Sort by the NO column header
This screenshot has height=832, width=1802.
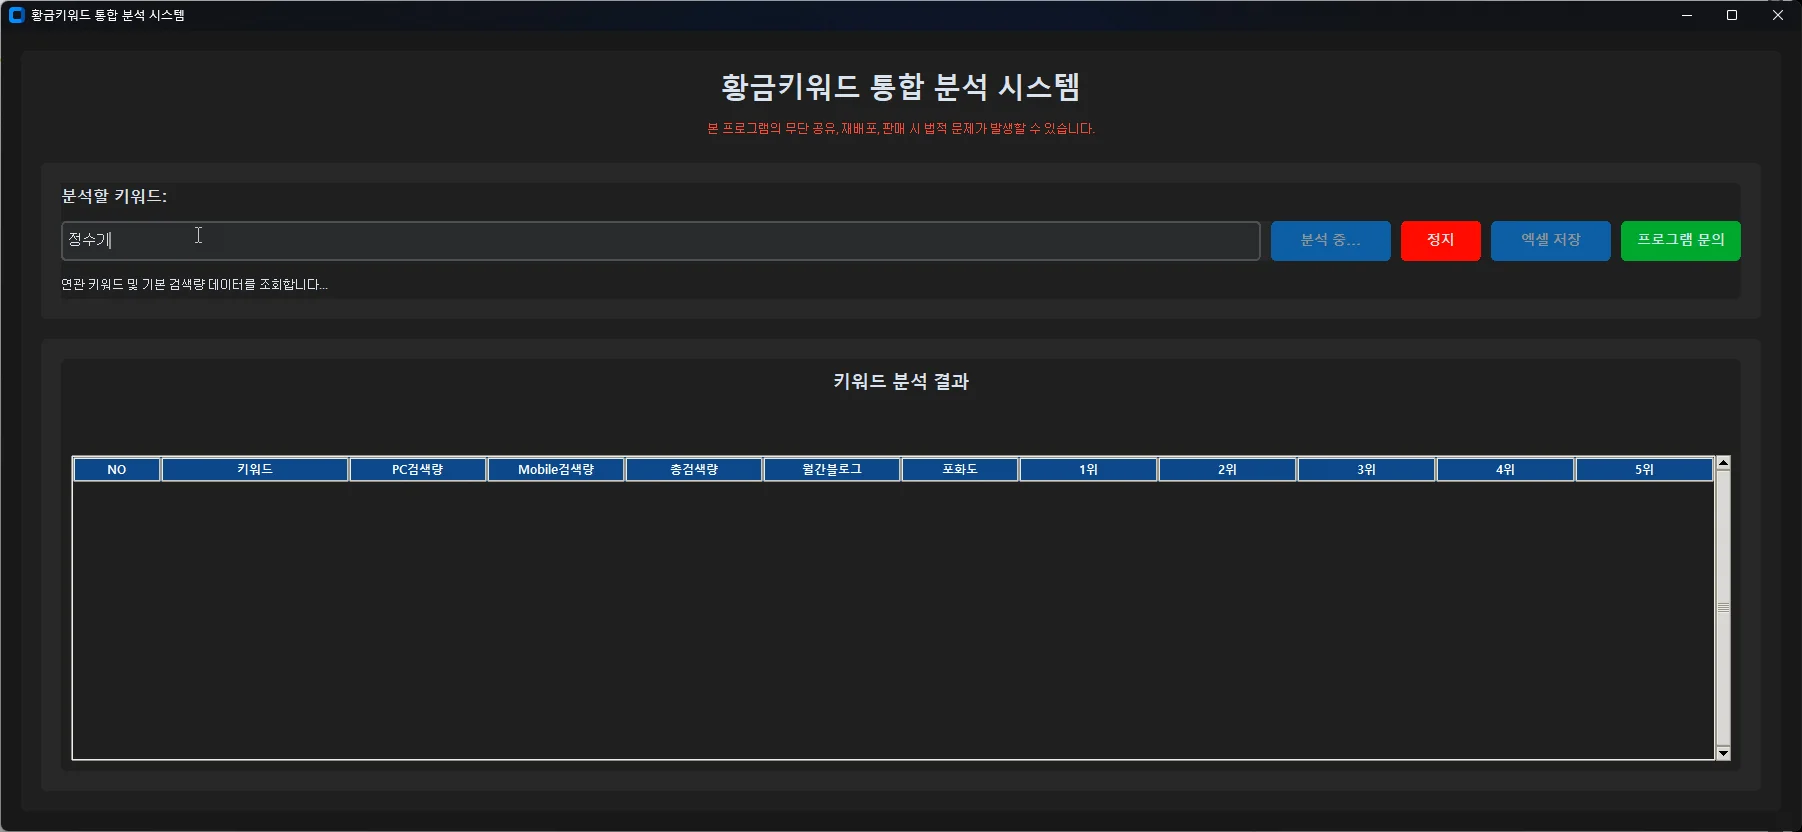[117, 470]
